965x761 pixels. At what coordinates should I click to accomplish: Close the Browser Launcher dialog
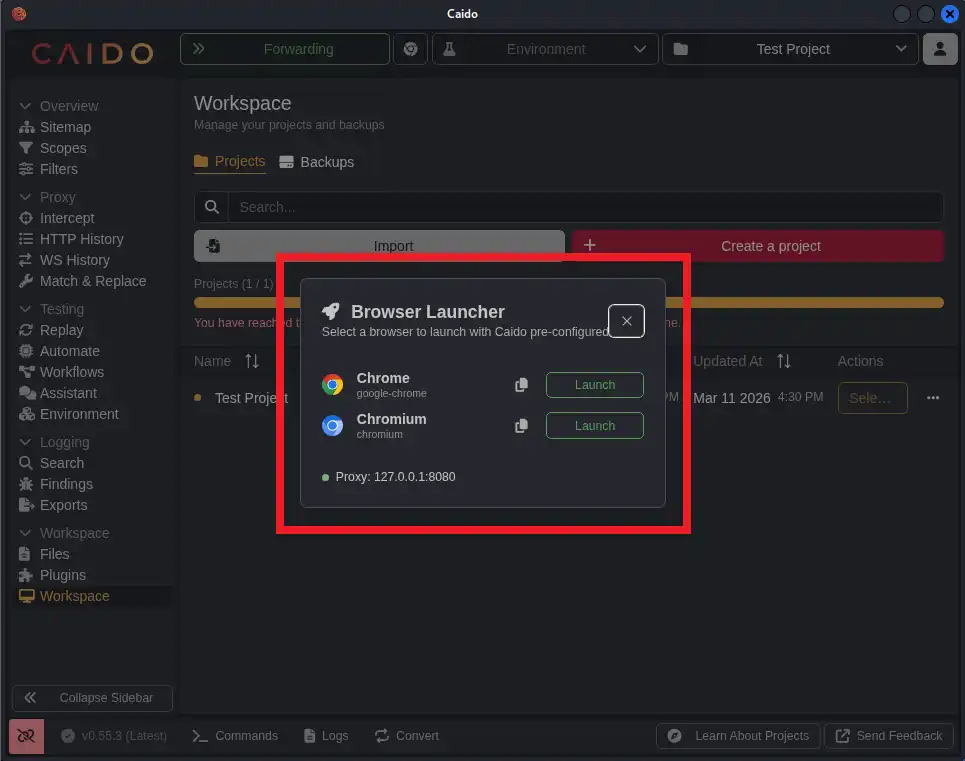point(626,321)
